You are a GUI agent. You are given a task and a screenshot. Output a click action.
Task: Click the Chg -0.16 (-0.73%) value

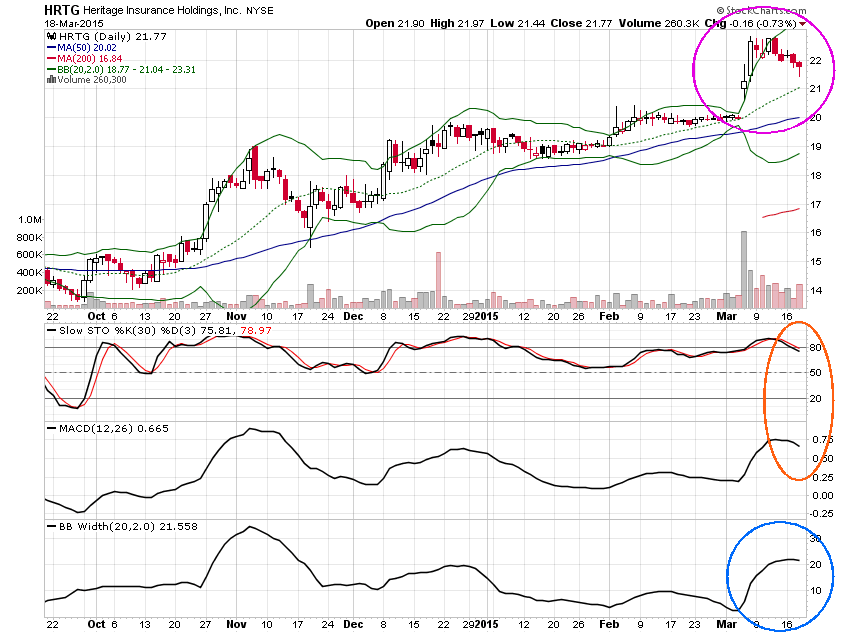[x=750, y=23]
